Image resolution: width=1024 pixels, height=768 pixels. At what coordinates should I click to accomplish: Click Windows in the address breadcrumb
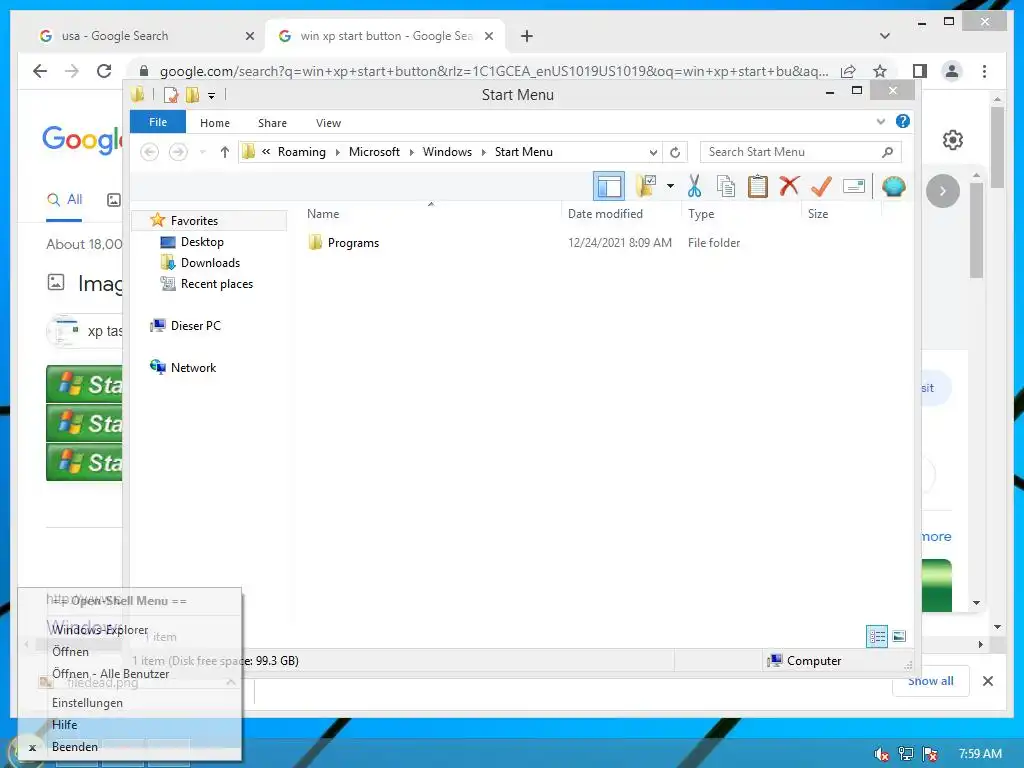coord(447,152)
